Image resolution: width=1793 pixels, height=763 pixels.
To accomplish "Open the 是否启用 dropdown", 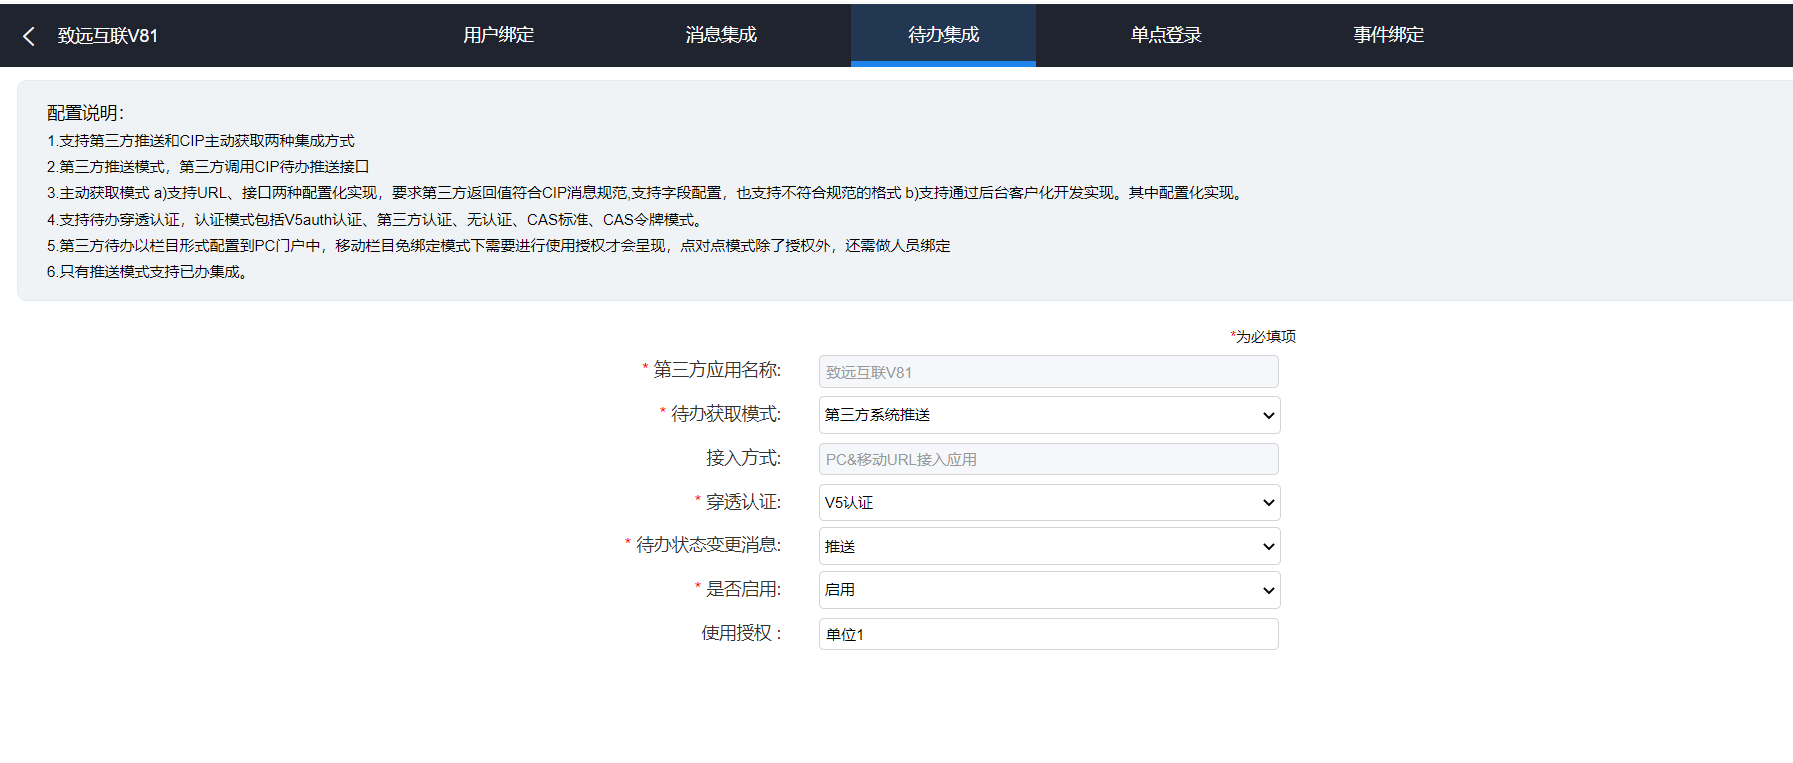I will pyautogui.click(x=1048, y=590).
